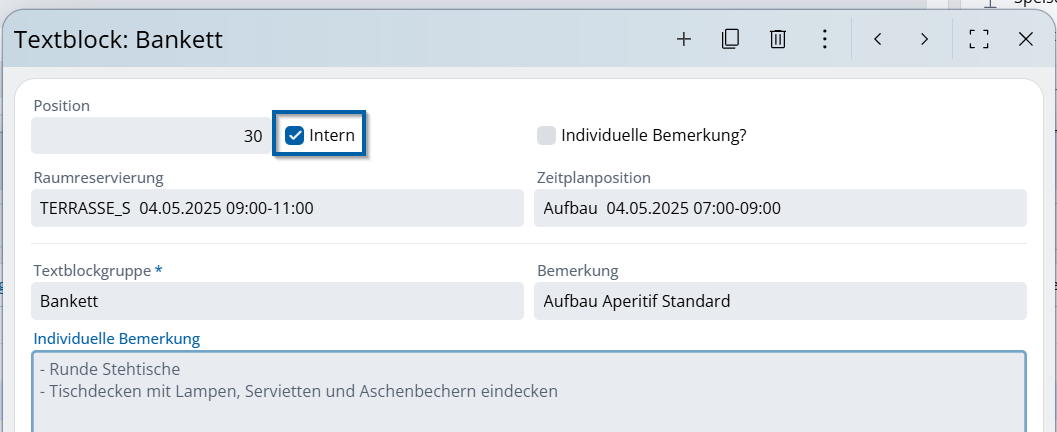Click the dialog title Textblock: Bankett
The width and height of the screenshot is (1057, 432).
click(118, 39)
